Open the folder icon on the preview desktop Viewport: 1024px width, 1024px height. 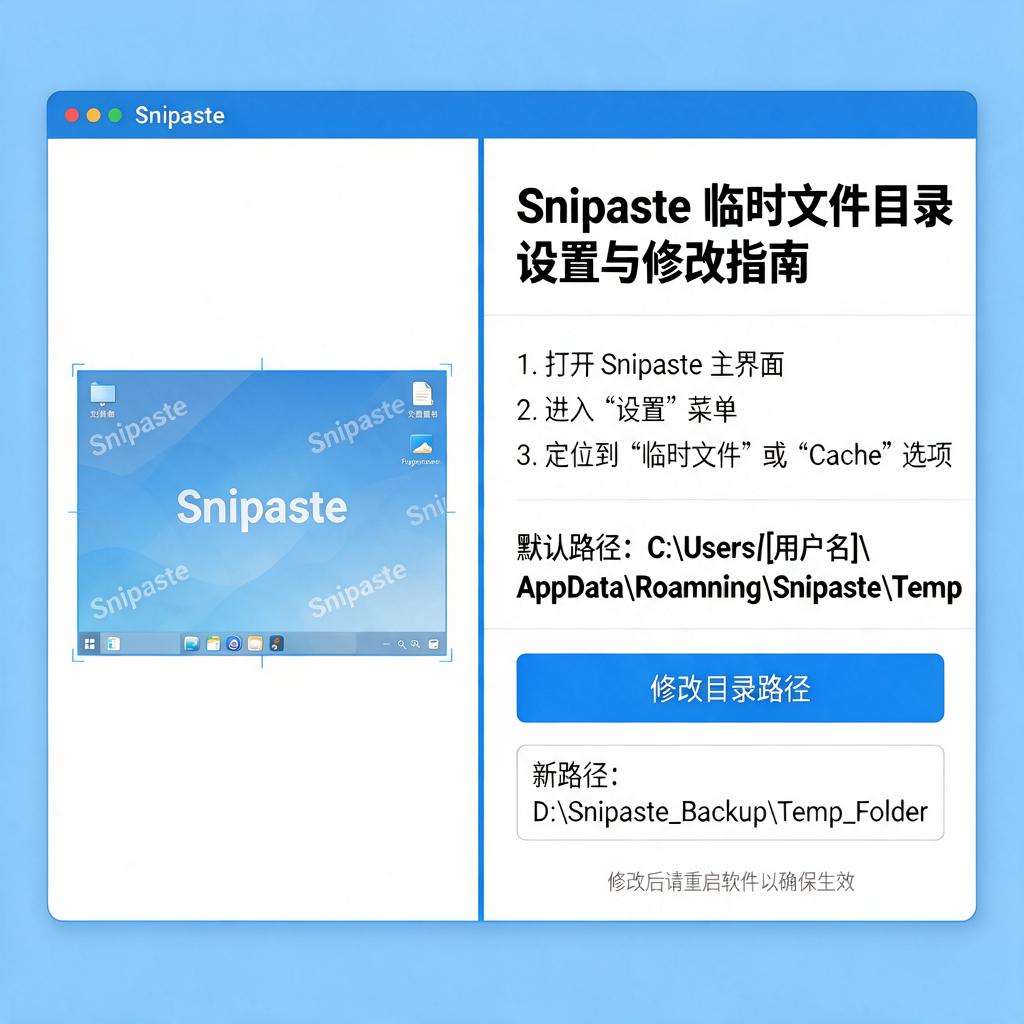coord(103,394)
